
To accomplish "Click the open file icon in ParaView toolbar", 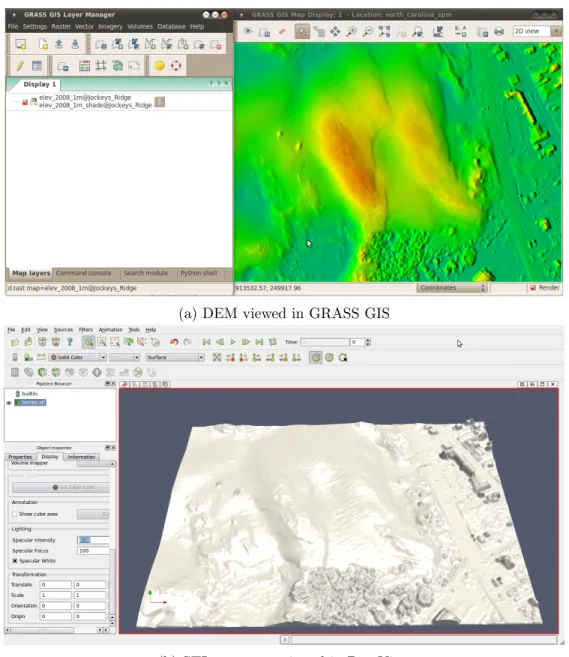I will [15, 342].
